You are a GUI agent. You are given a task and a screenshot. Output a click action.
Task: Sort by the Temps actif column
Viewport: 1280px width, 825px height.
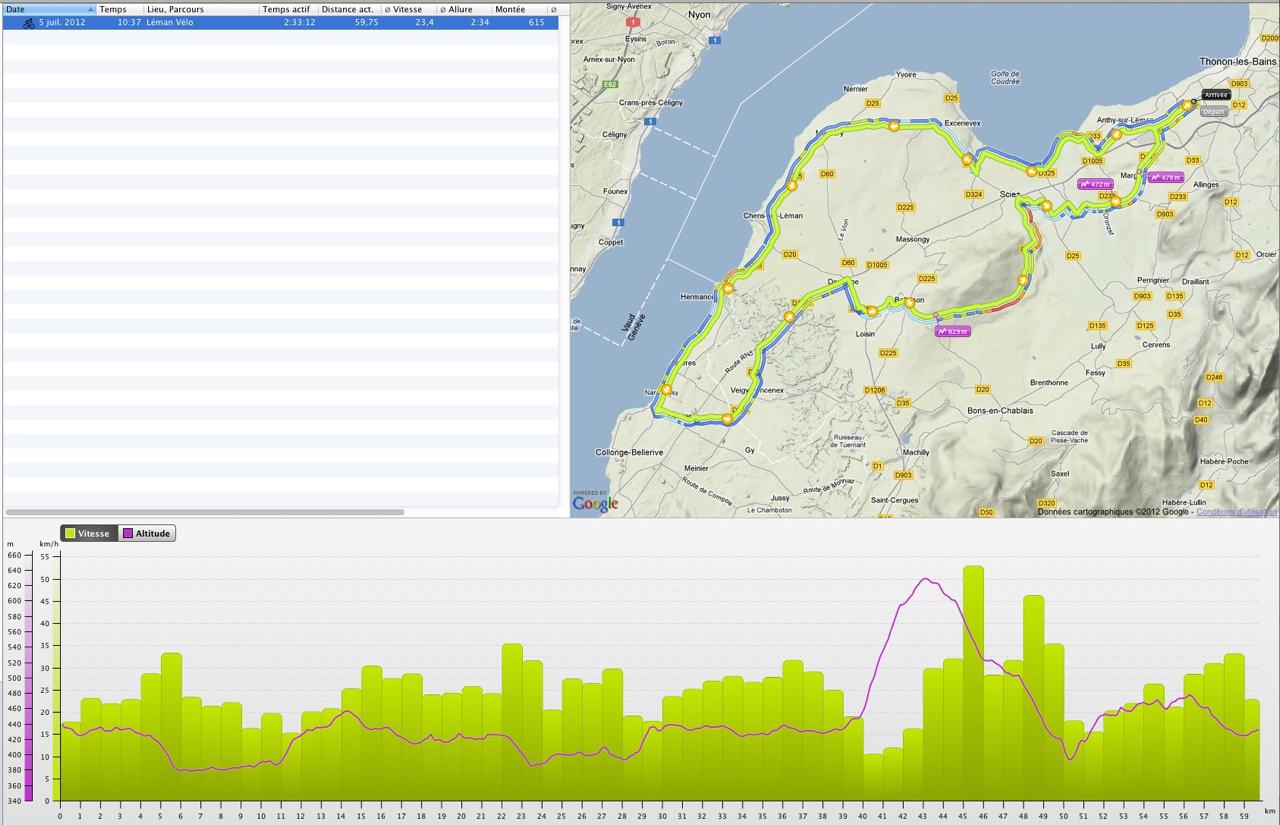pyautogui.click(x=286, y=9)
